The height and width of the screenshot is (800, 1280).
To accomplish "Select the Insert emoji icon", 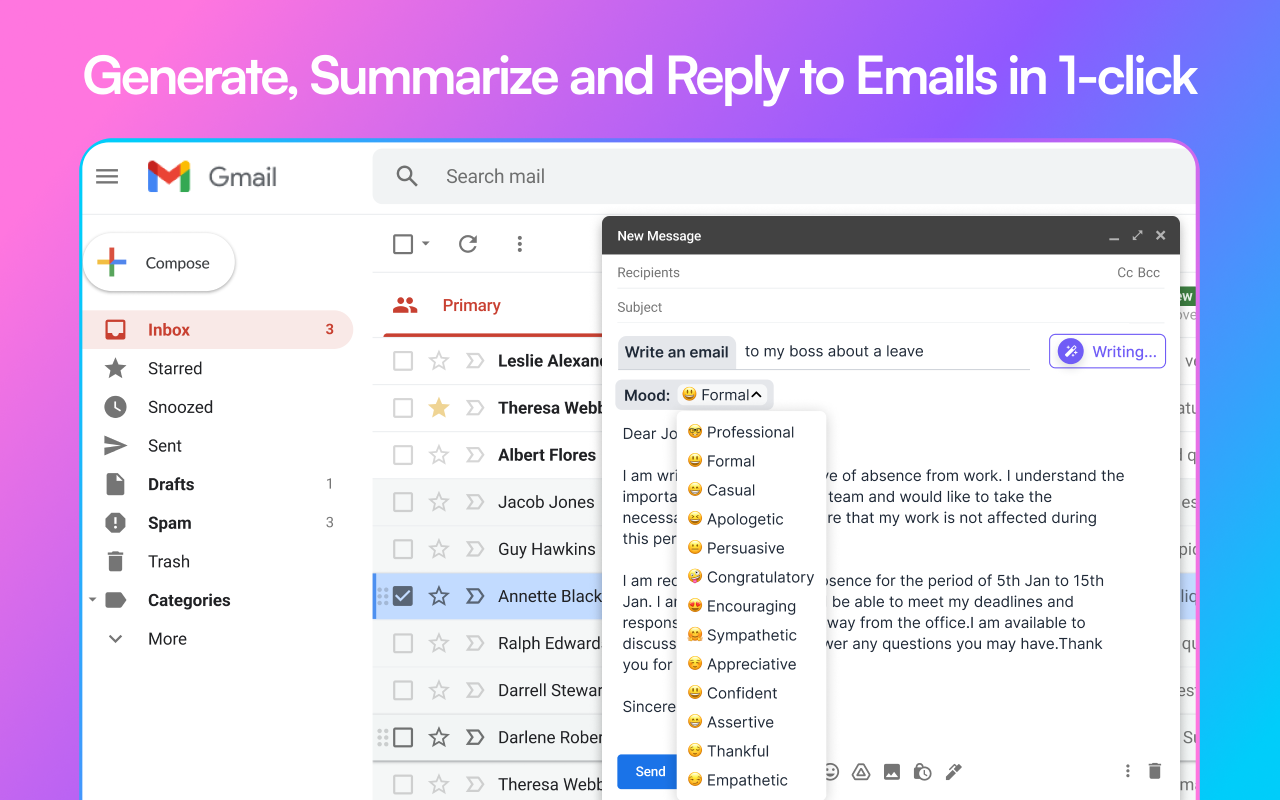I will (x=831, y=771).
